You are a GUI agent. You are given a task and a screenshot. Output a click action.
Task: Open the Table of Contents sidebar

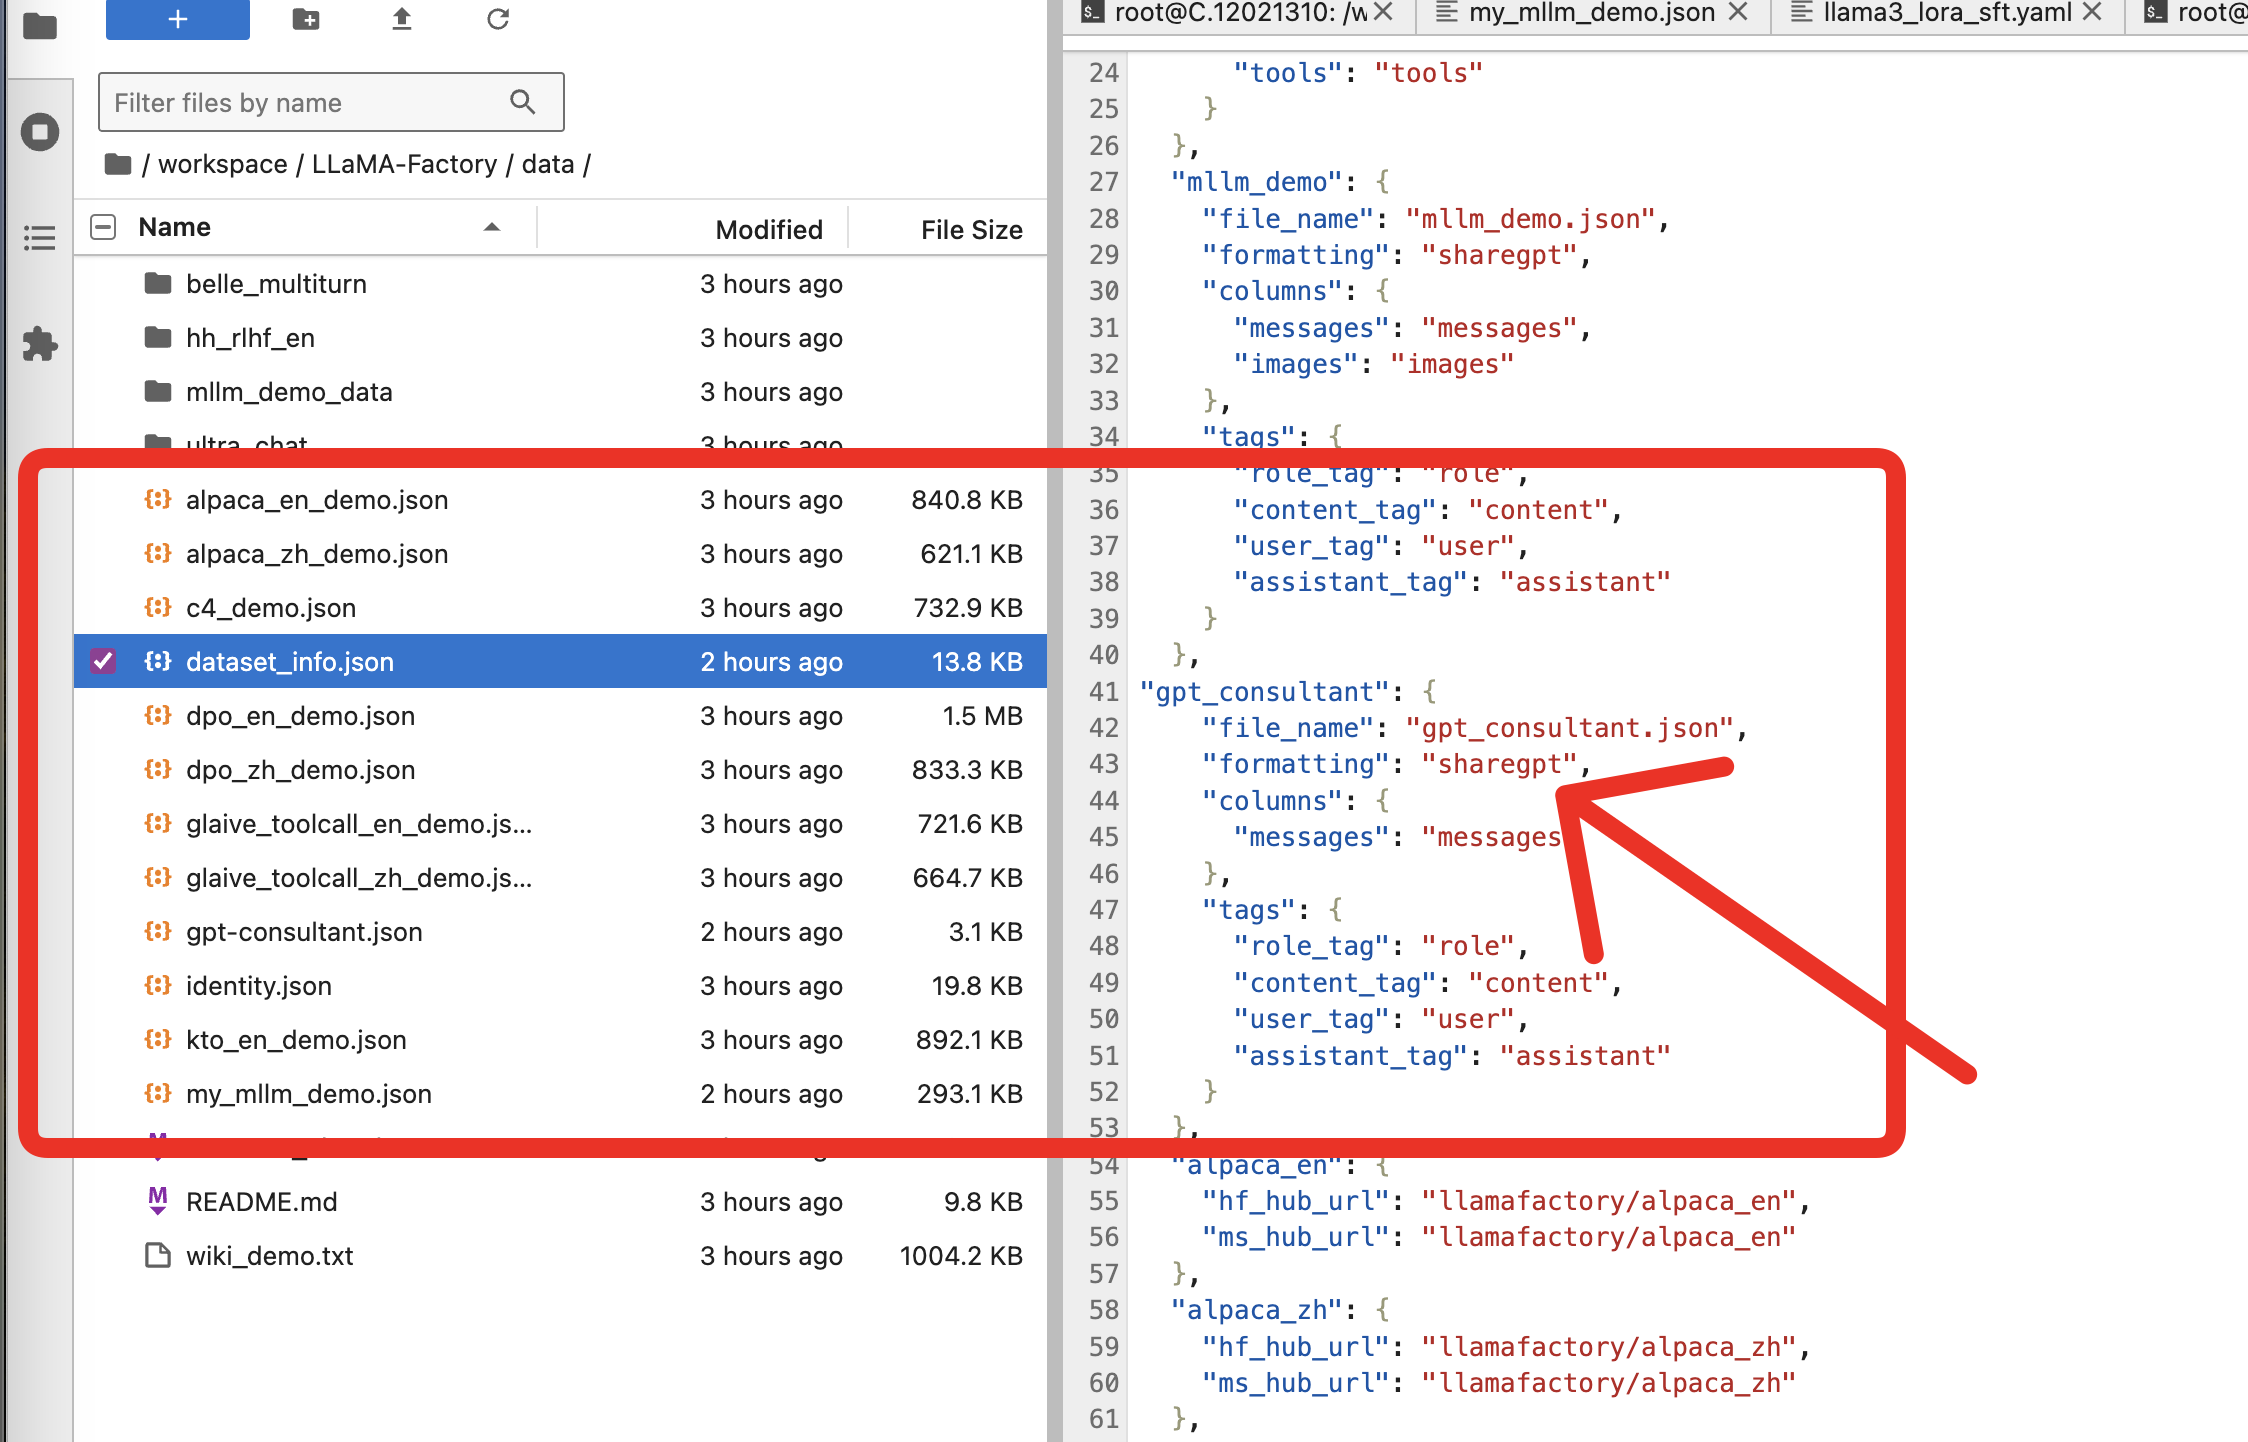tap(40, 238)
